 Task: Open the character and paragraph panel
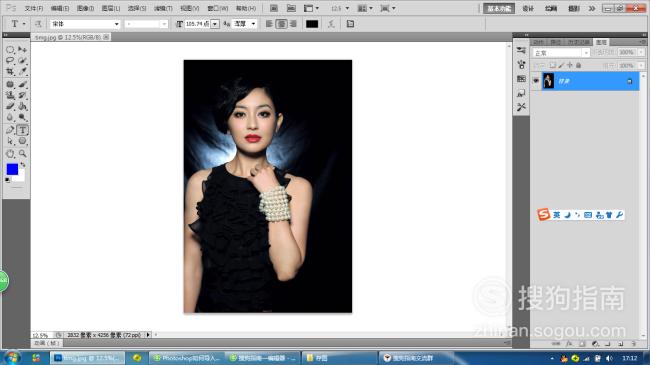tap(350, 24)
